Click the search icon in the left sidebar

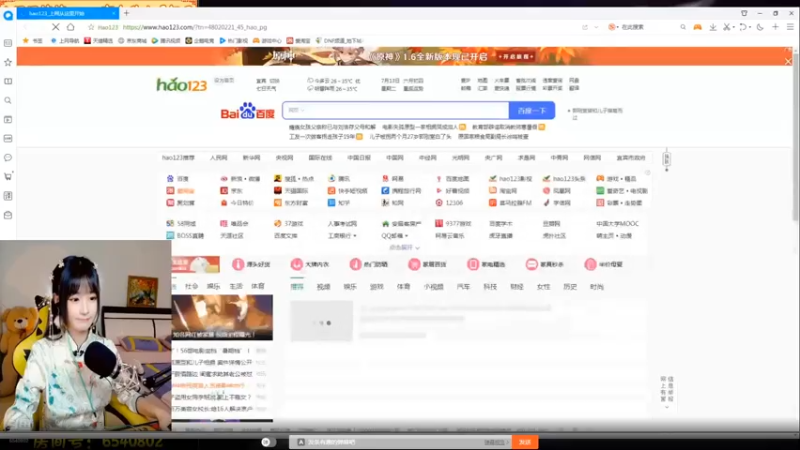8,101
